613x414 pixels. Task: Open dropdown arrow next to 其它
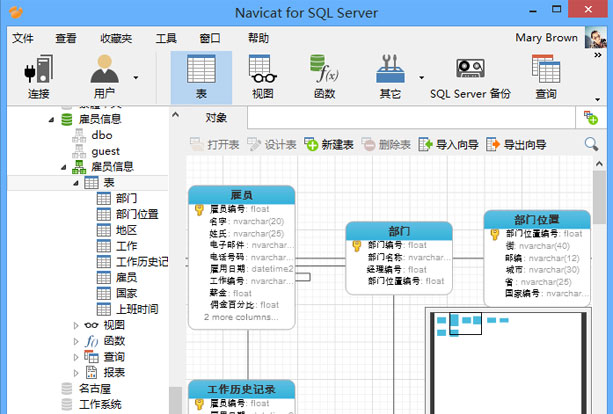tap(421, 77)
